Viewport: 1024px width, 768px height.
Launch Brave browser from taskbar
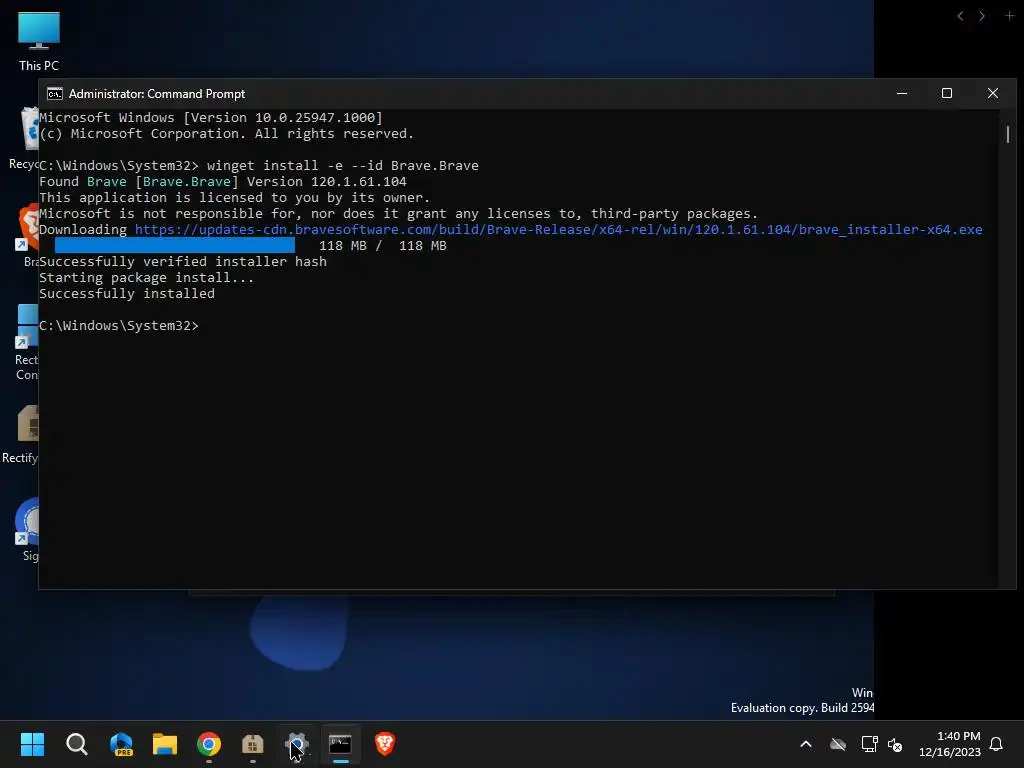coord(385,744)
